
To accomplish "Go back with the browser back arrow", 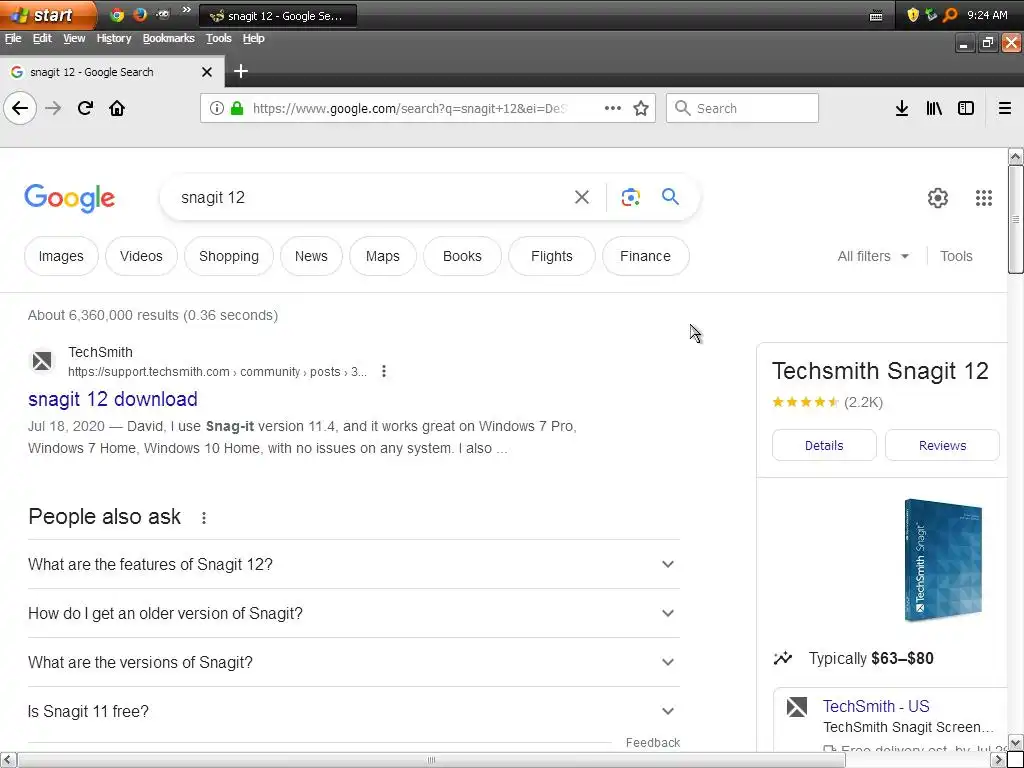I will coord(20,108).
